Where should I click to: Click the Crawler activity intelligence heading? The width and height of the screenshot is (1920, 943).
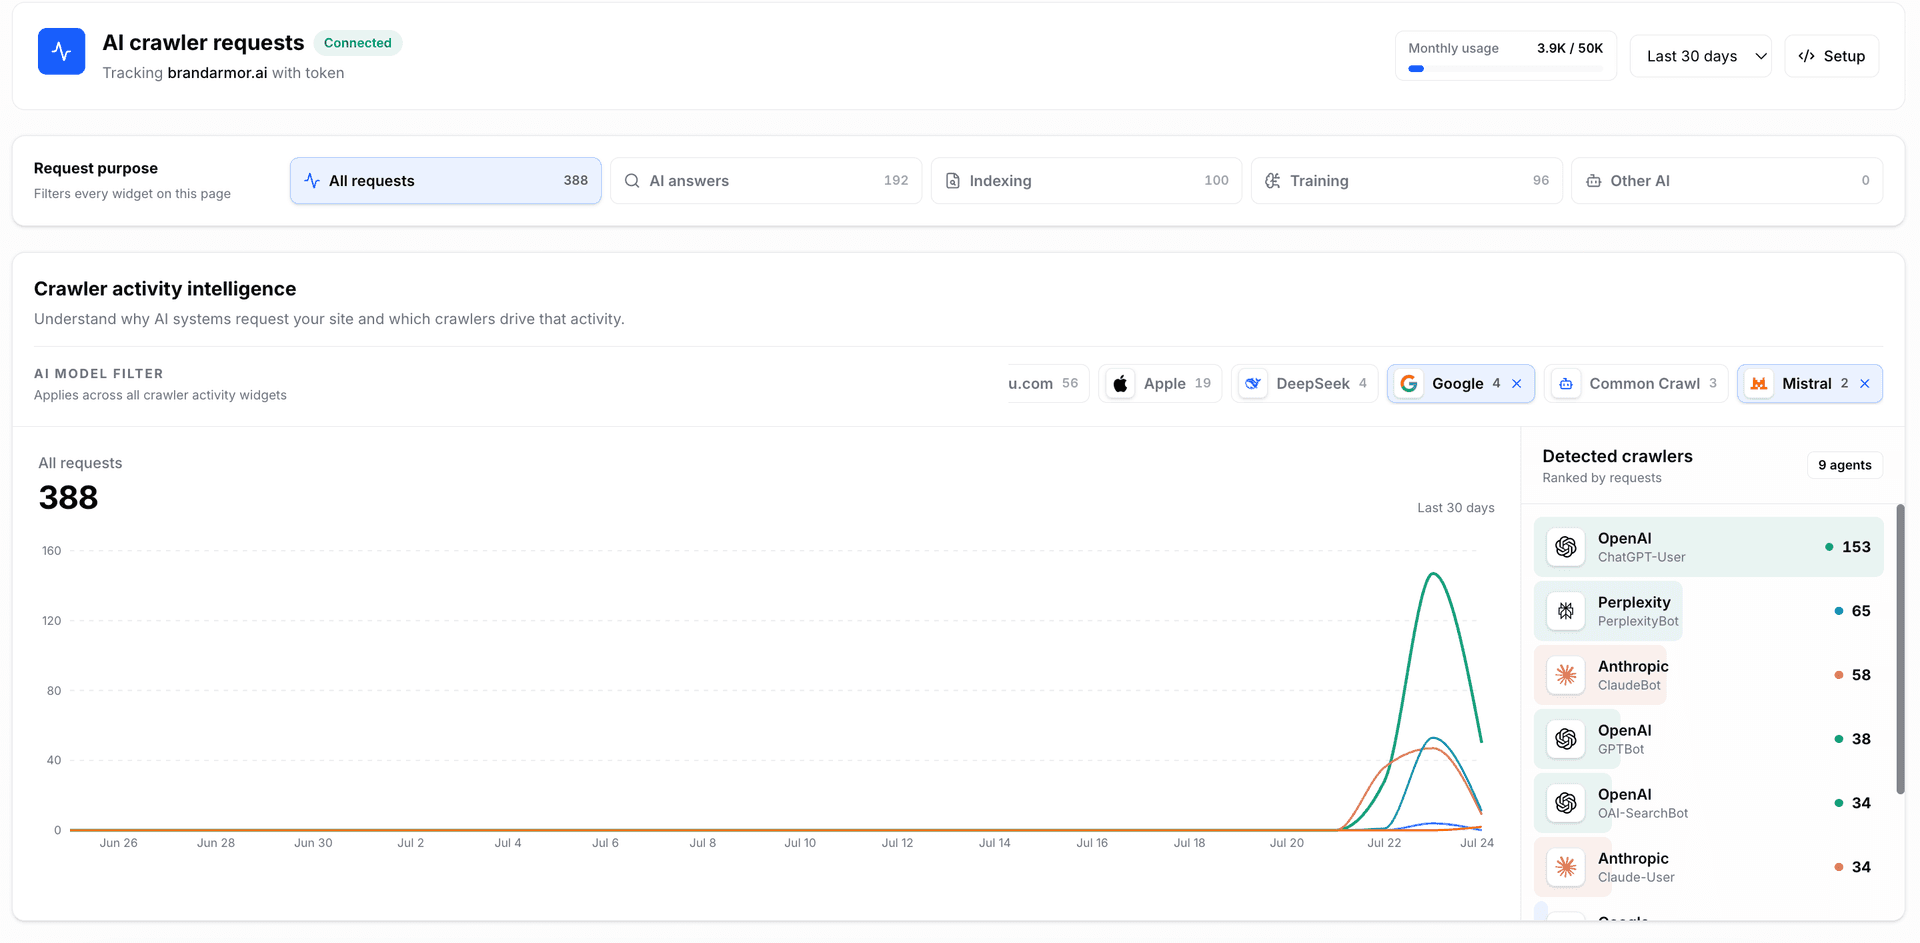(165, 289)
